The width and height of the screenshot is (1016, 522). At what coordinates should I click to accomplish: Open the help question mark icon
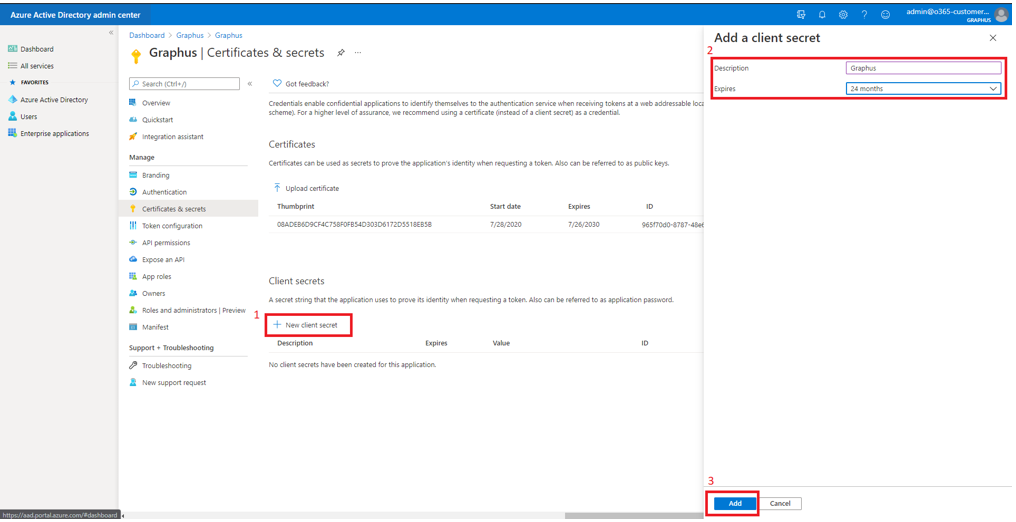[864, 14]
